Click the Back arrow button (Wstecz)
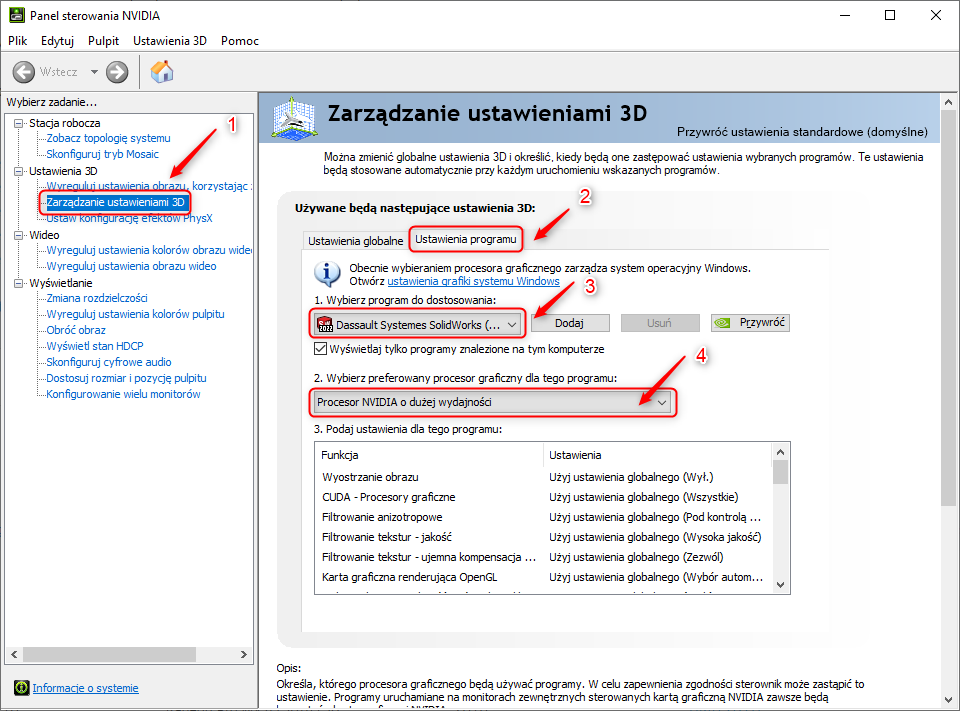960x711 pixels. click(x=24, y=72)
